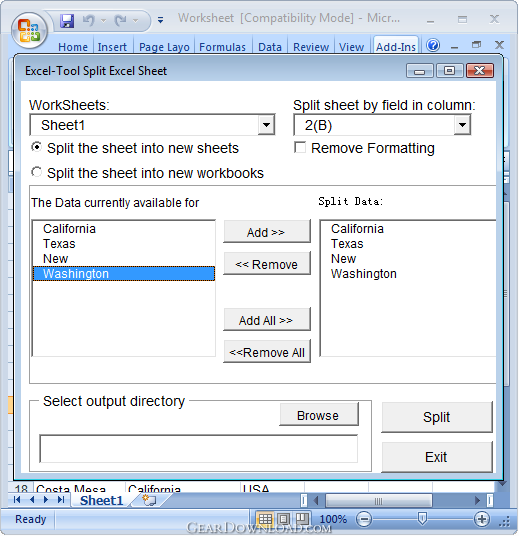Click the <<Remove All button
Viewport: 519px width, 536px height.
click(267, 352)
